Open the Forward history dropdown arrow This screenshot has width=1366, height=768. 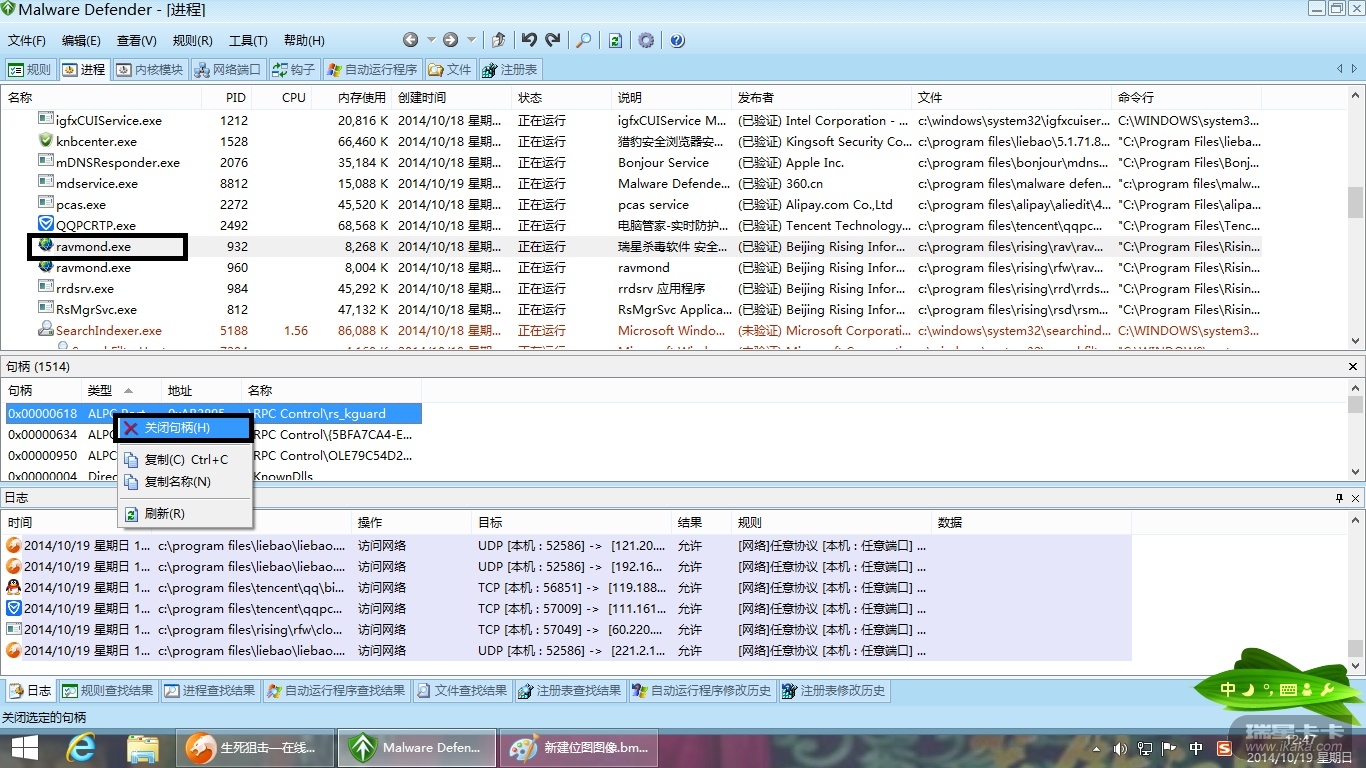470,40
